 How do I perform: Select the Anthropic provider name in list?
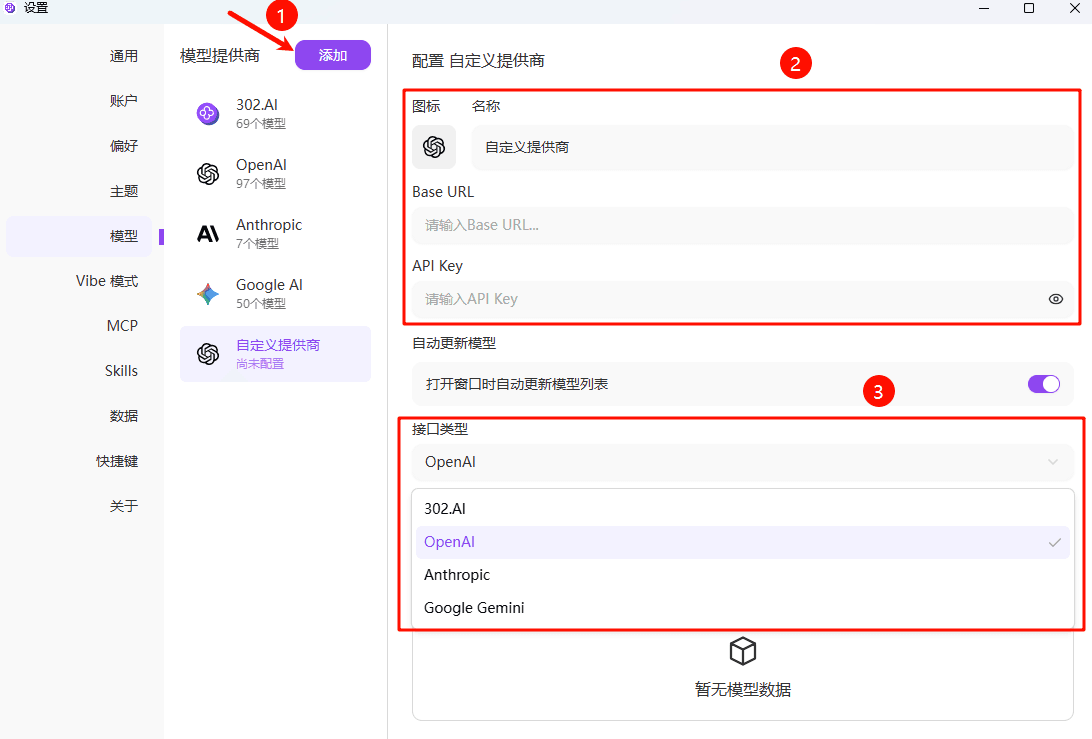(269, 224)
